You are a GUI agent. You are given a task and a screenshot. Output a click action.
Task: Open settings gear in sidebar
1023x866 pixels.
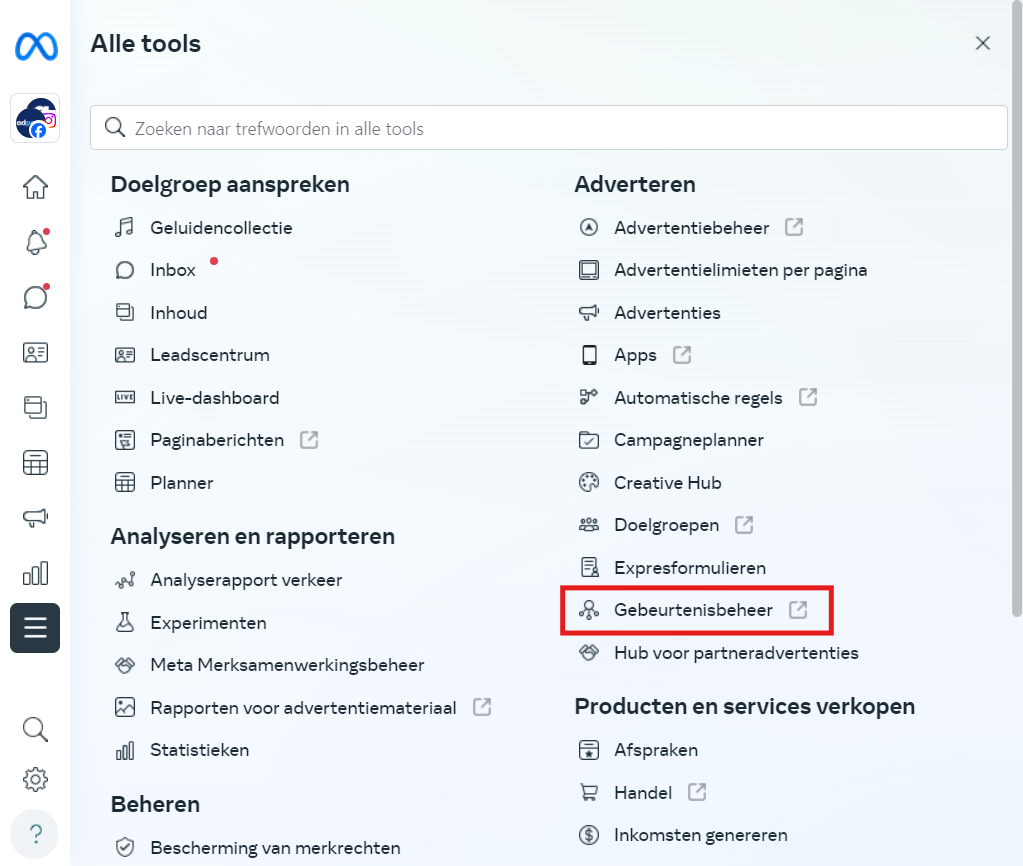tap(35, 779)
